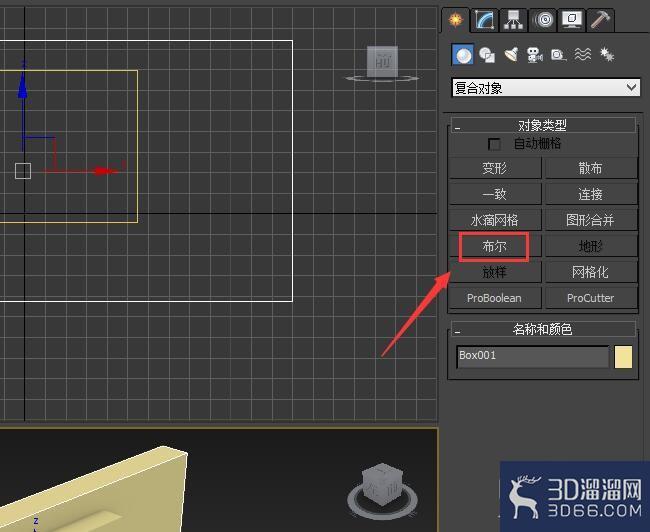Open the Hierarchy panel tab
This screenshot has height=532, width=650.
pyautogui.click(x=513, y=19)
